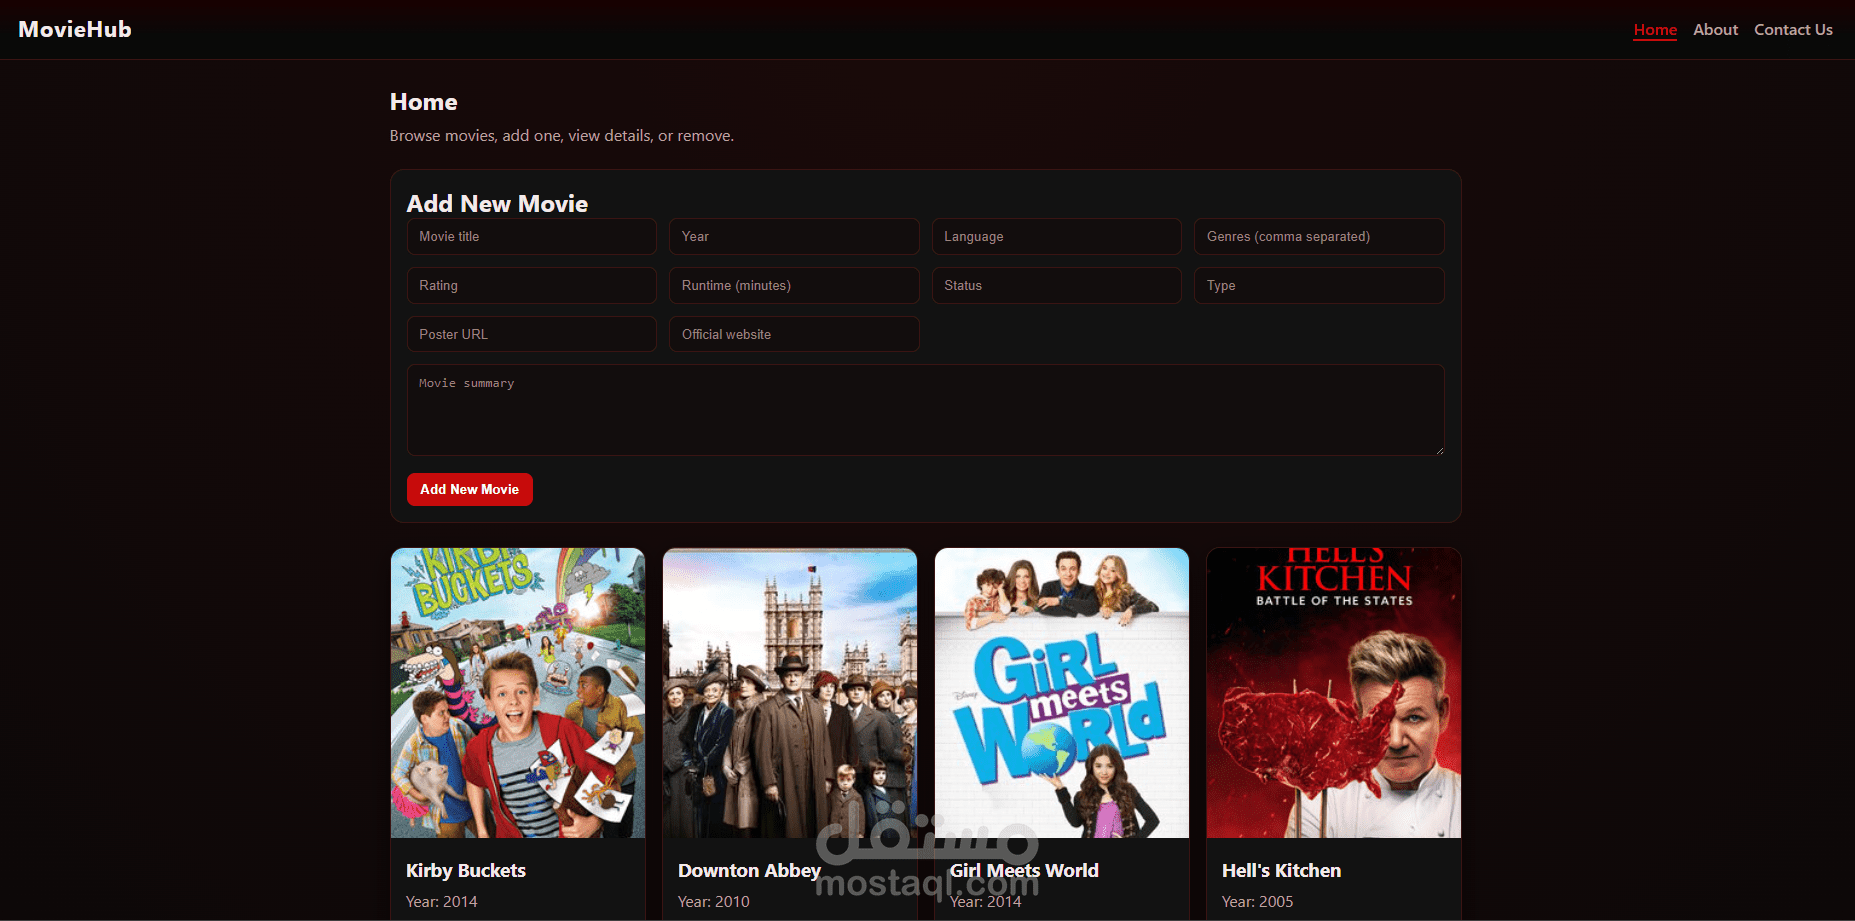Open the Hell's Kitchen poster
Viewport: 1855px width, 921px height.
(1334, 693)
